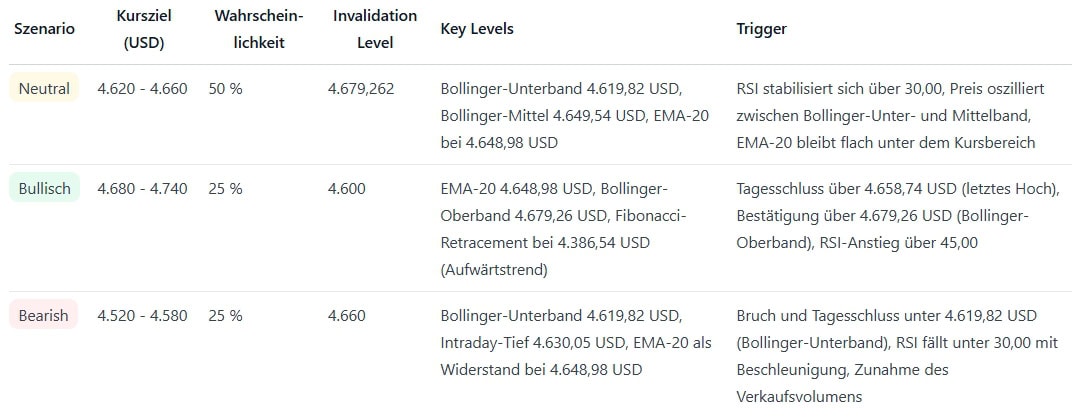1076x419 pixels.
Task: Click the Bearish row 25 % cell
Action: [226, 316]
